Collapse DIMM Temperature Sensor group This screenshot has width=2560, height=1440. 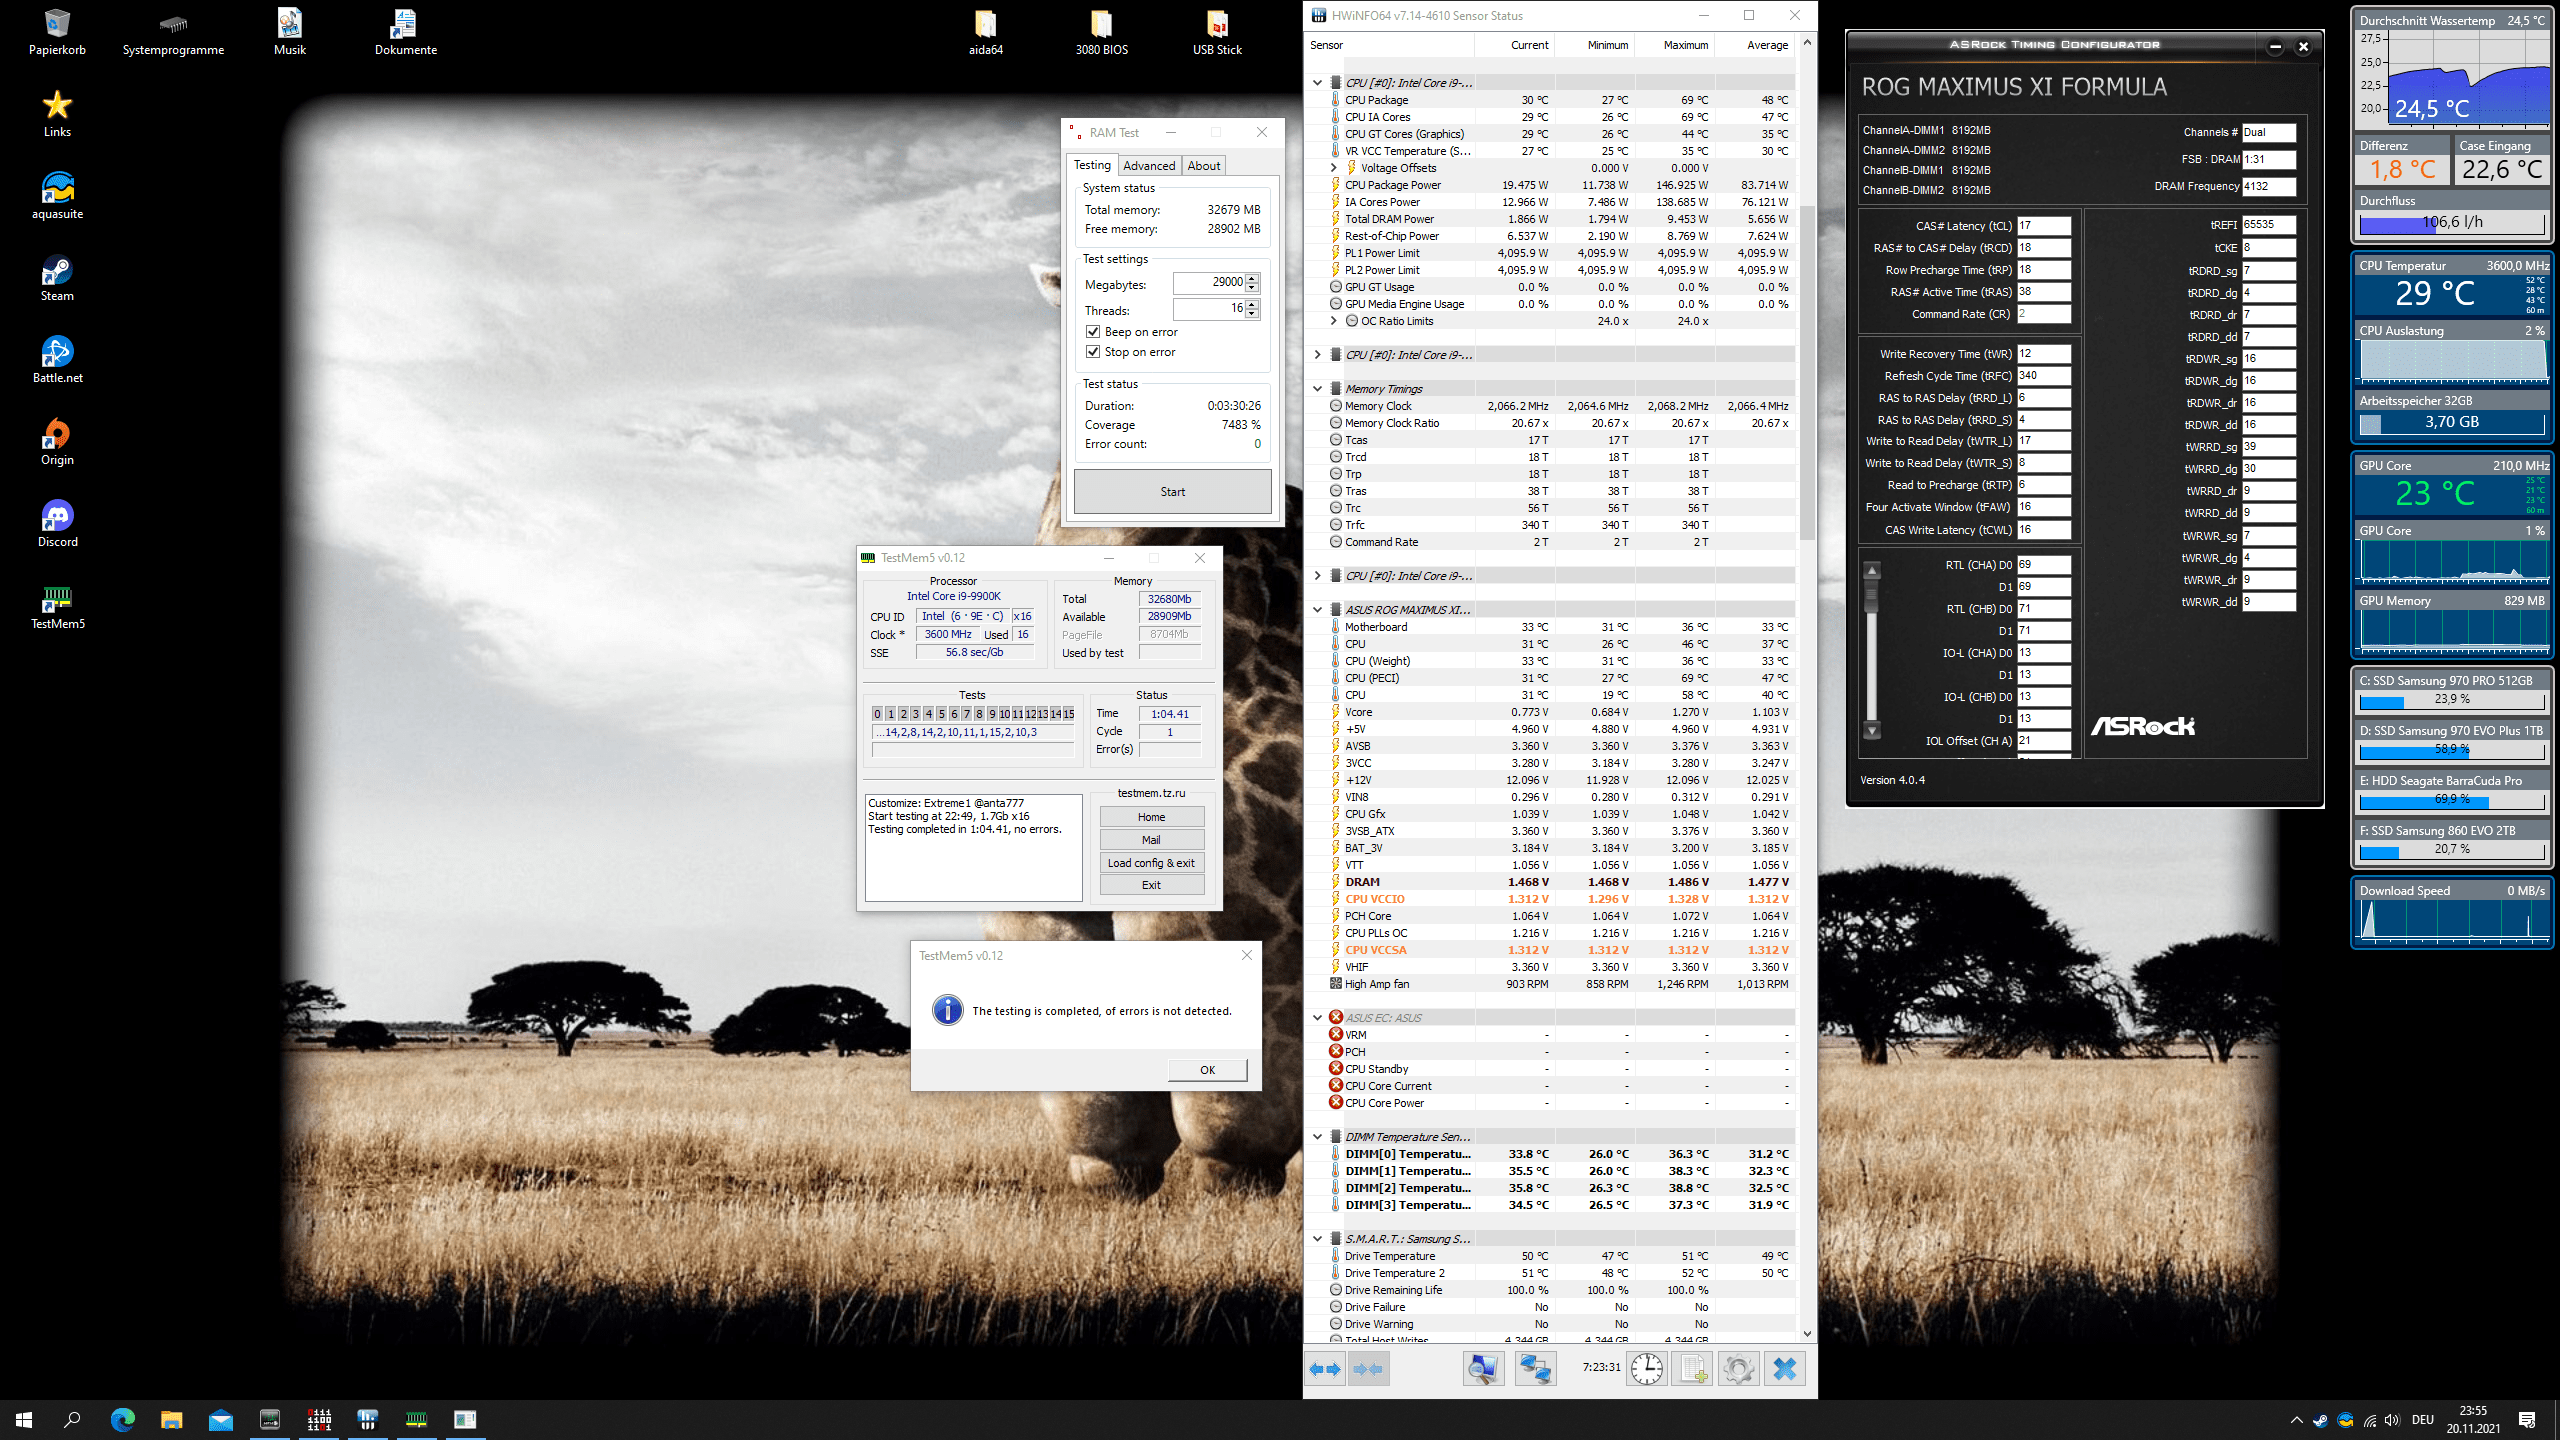click(x=1318, y=1137)
